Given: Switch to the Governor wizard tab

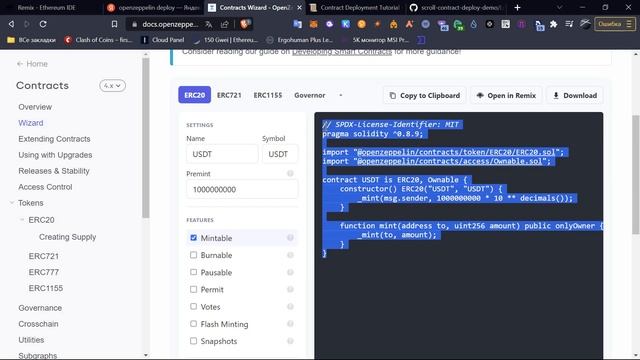Looking at the screenshot, I should pyautogui.click(x=310, y=95).
